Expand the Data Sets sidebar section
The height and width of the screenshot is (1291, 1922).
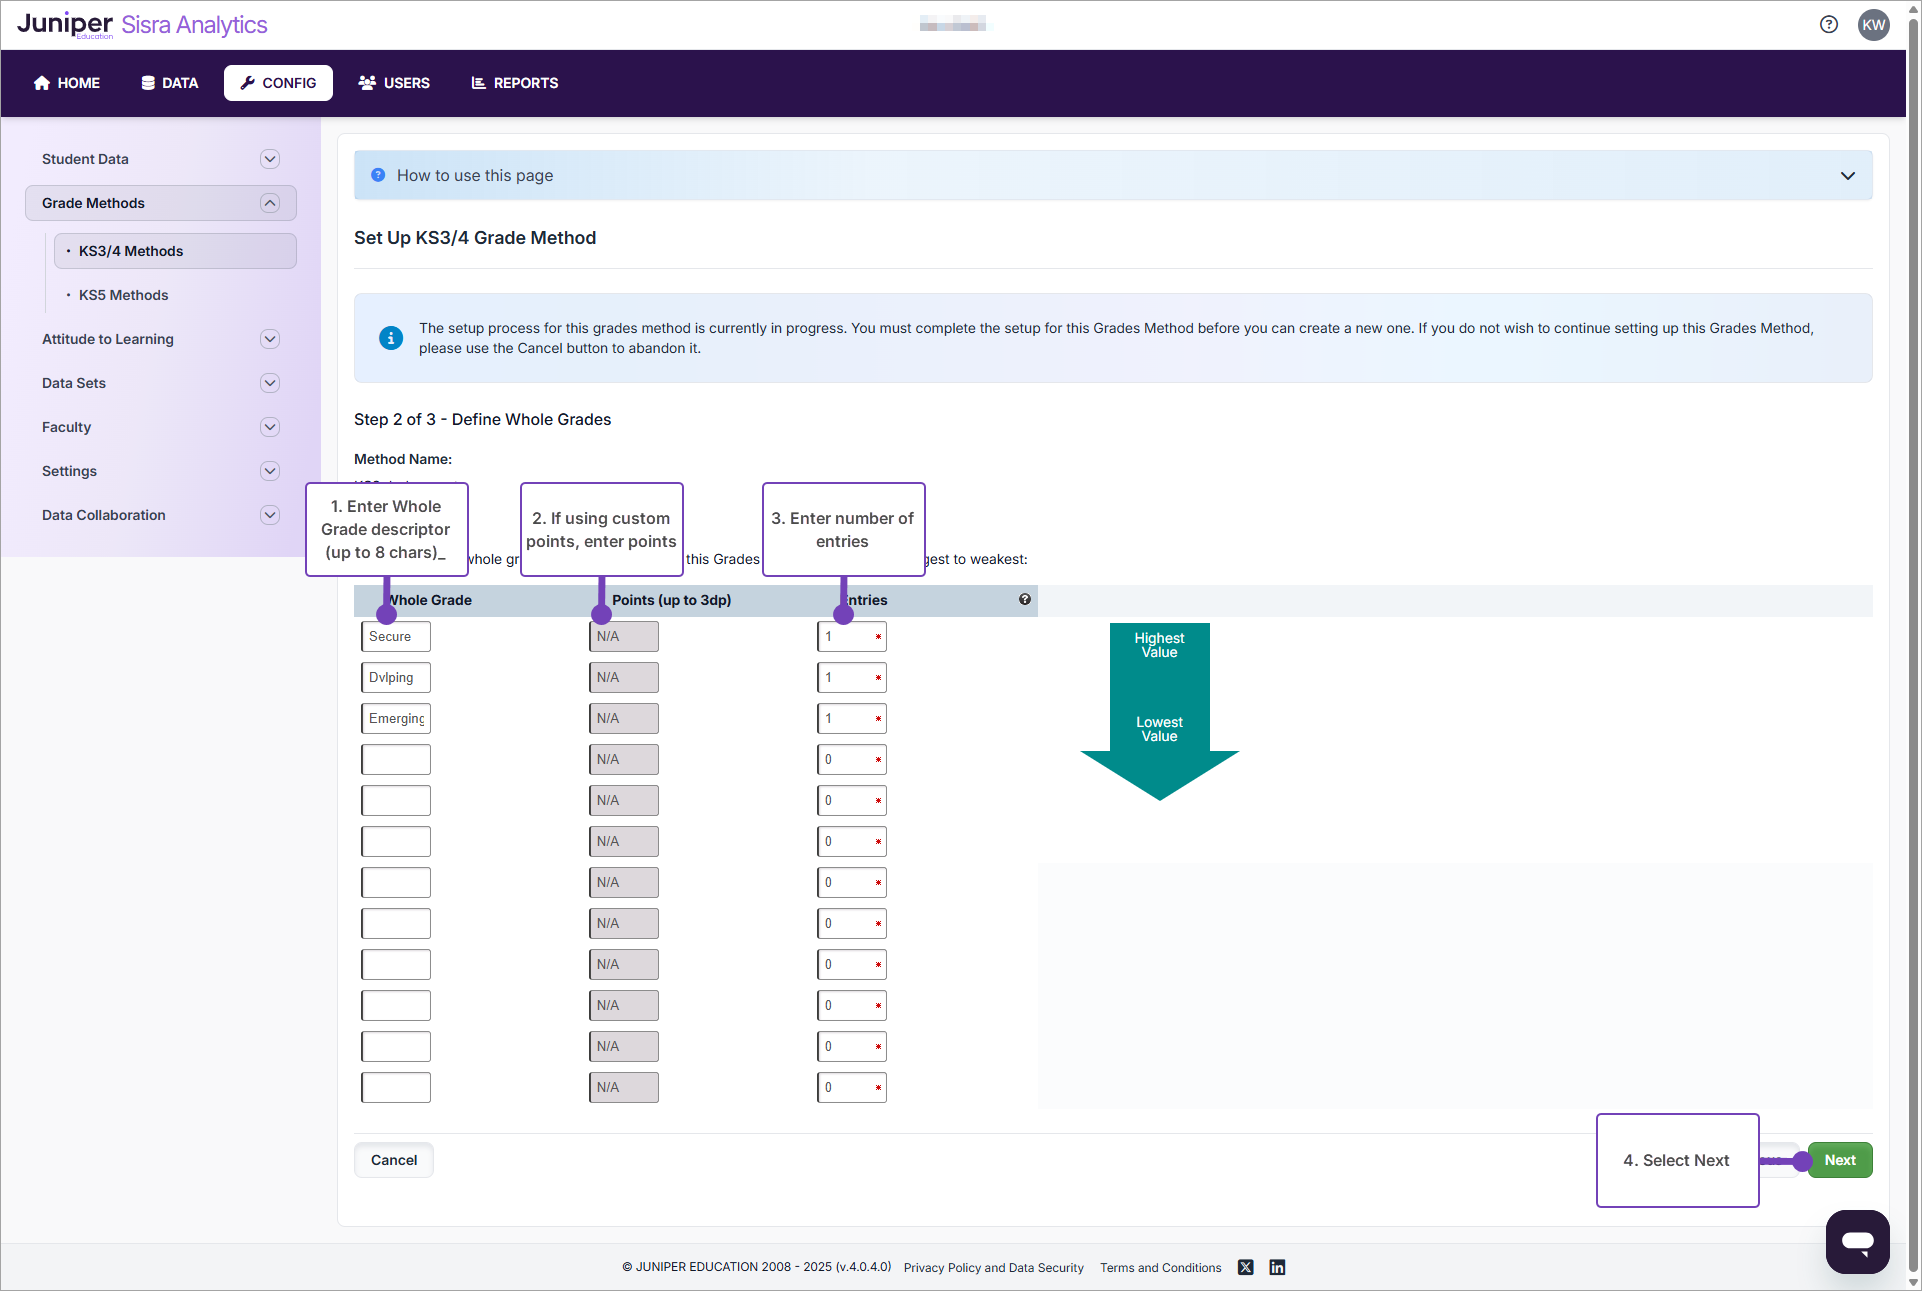click(x=269, y=383)
